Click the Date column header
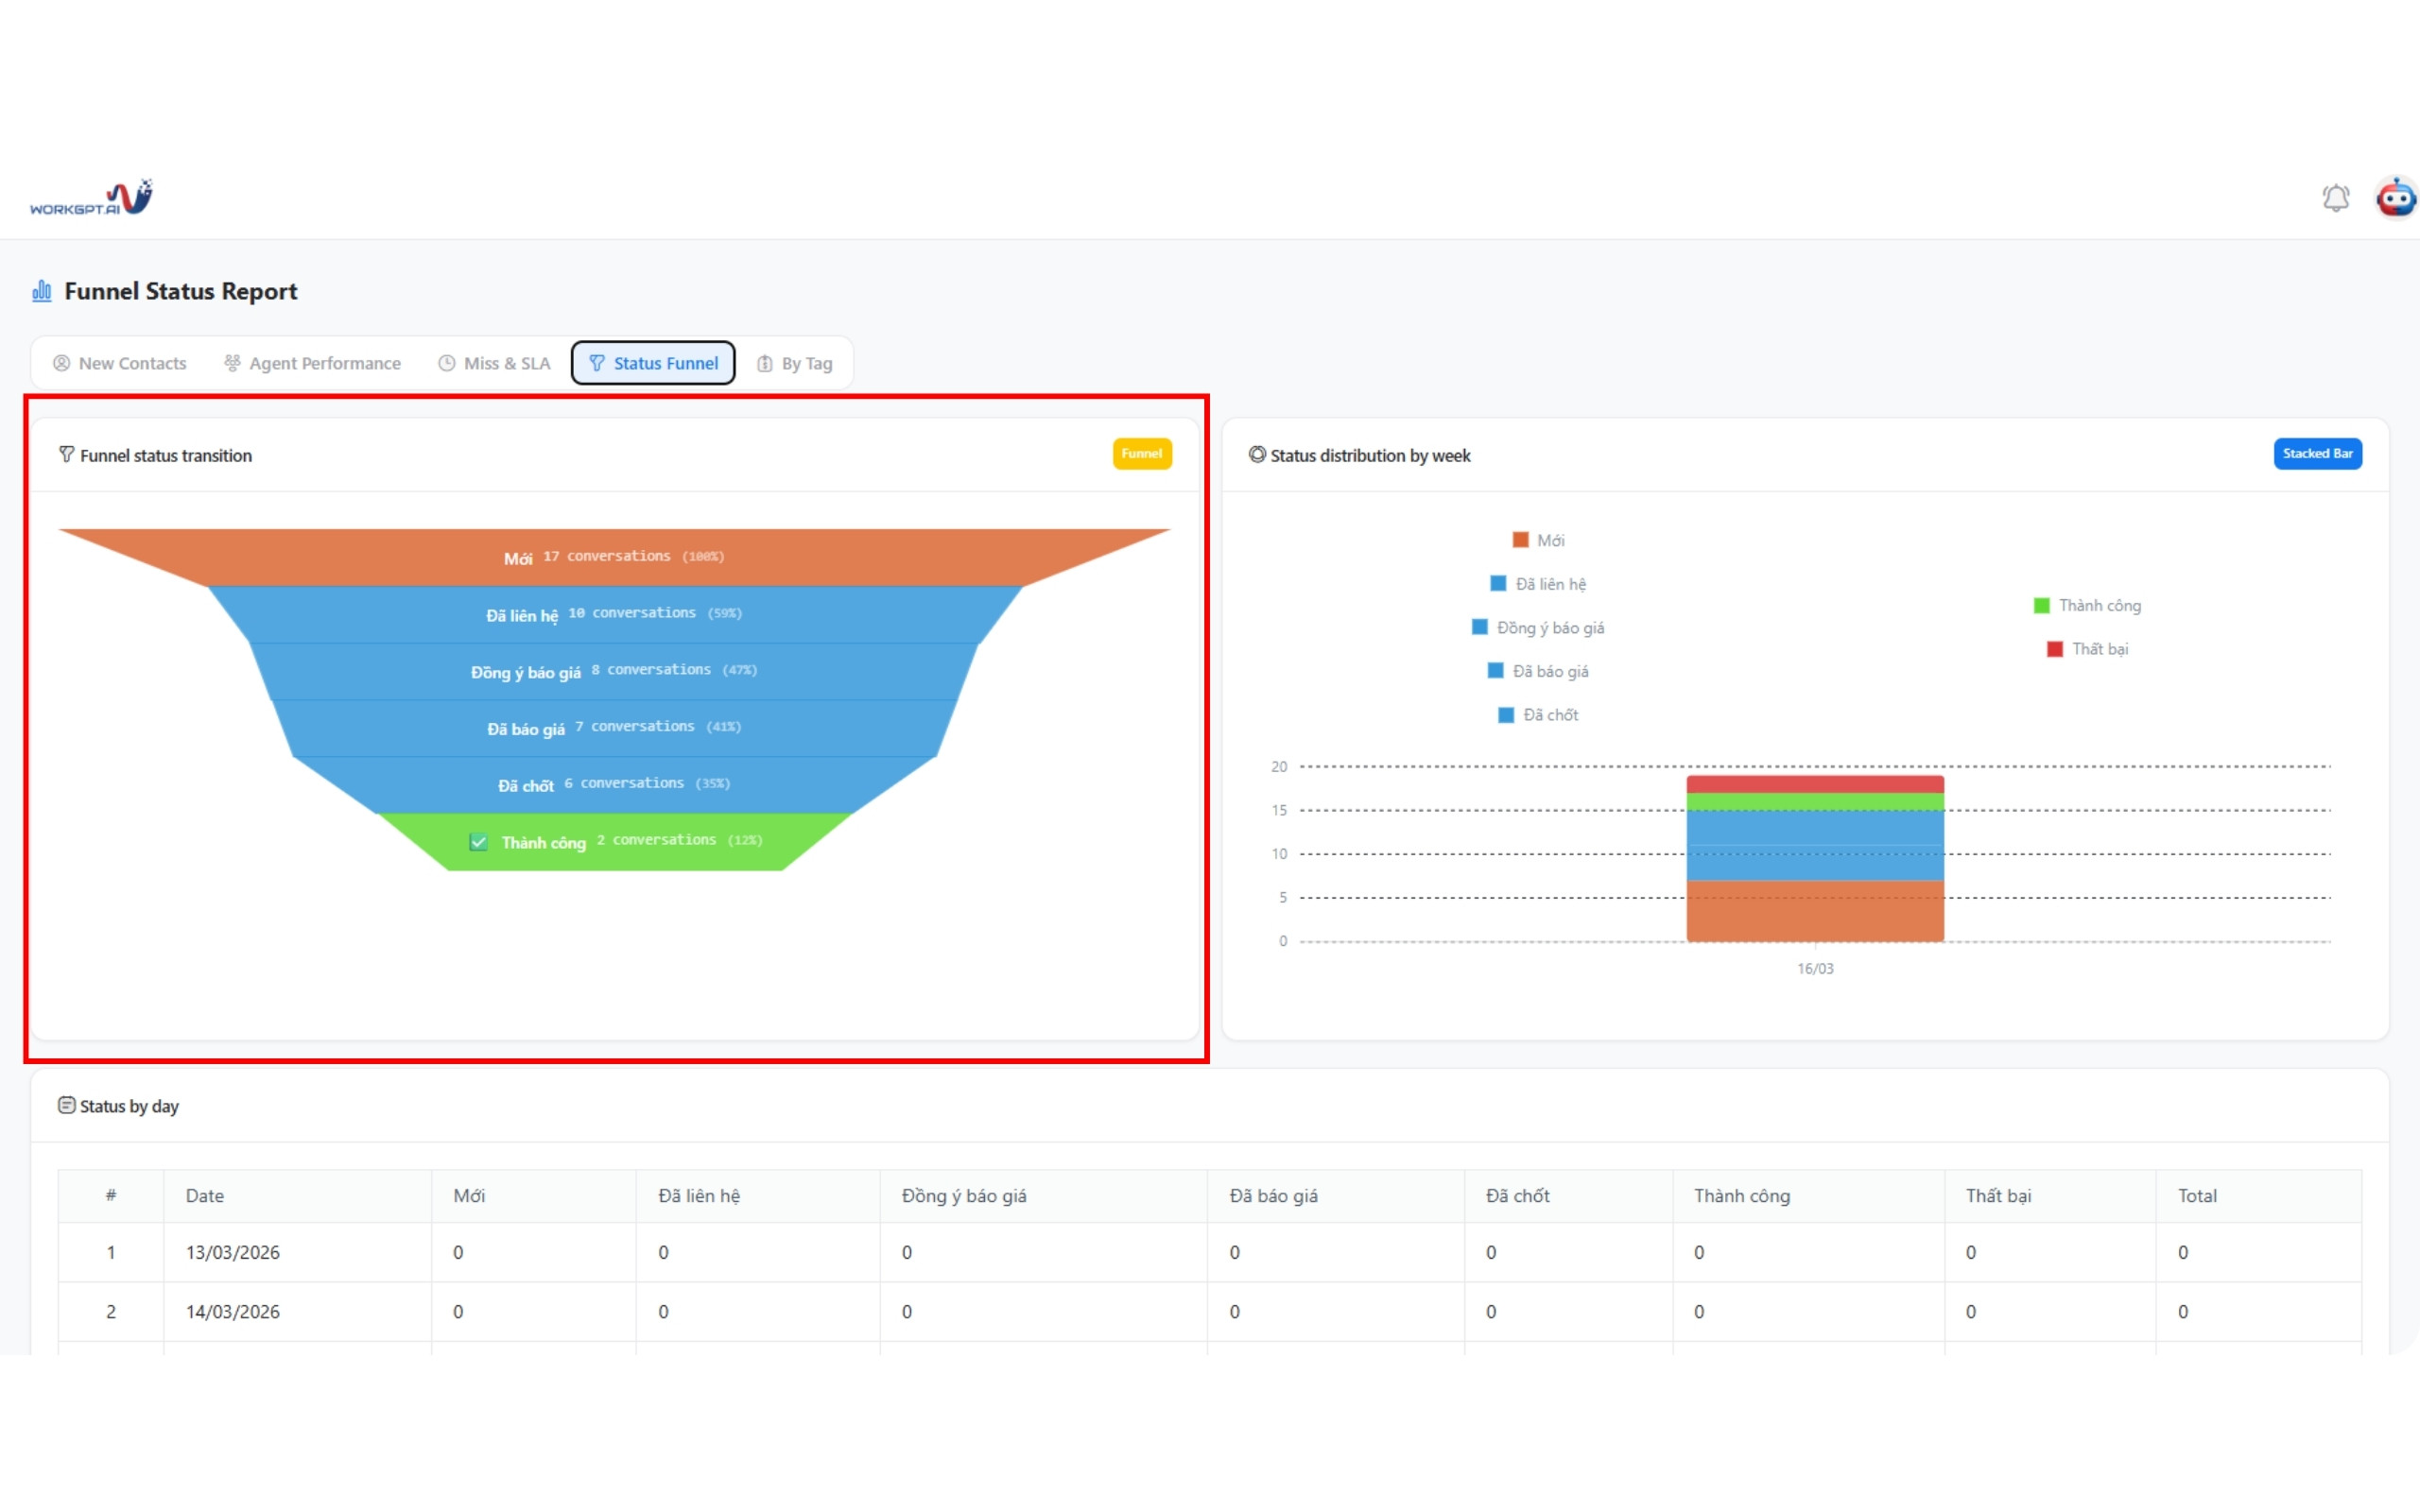The height and width of the screenshot is (1512, 2420). 205,1196
